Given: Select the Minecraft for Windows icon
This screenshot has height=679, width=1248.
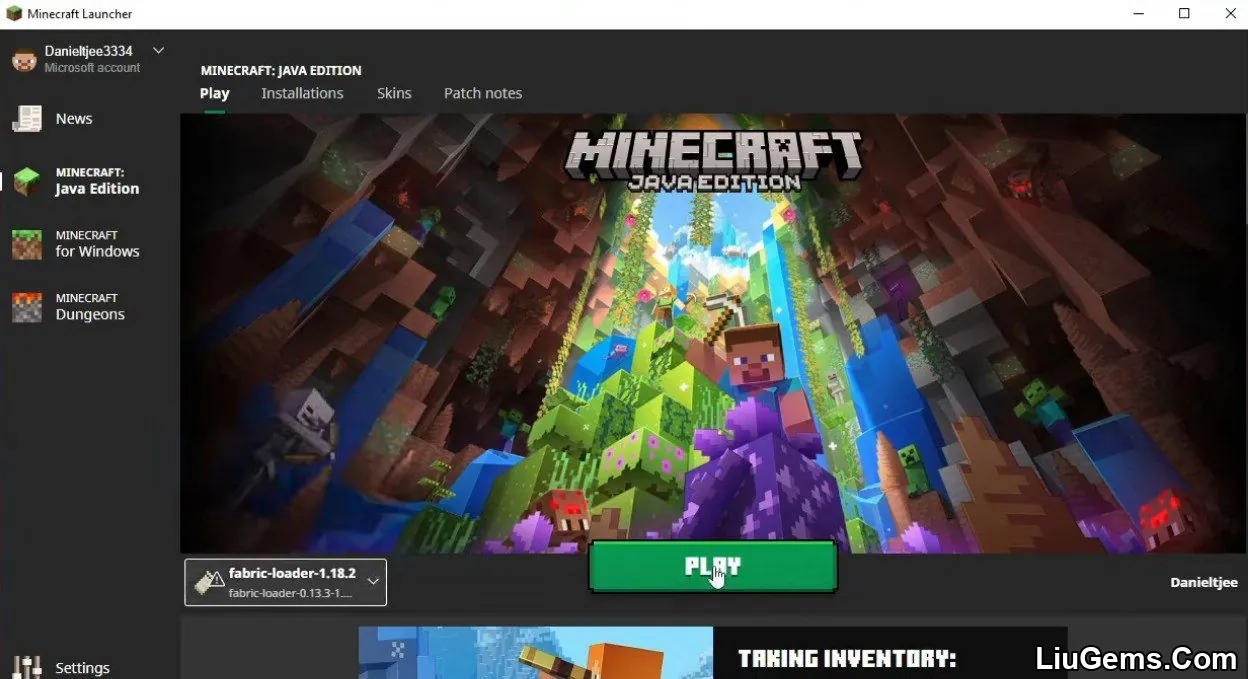Looking at the screenshot, I should coord(27,244).
